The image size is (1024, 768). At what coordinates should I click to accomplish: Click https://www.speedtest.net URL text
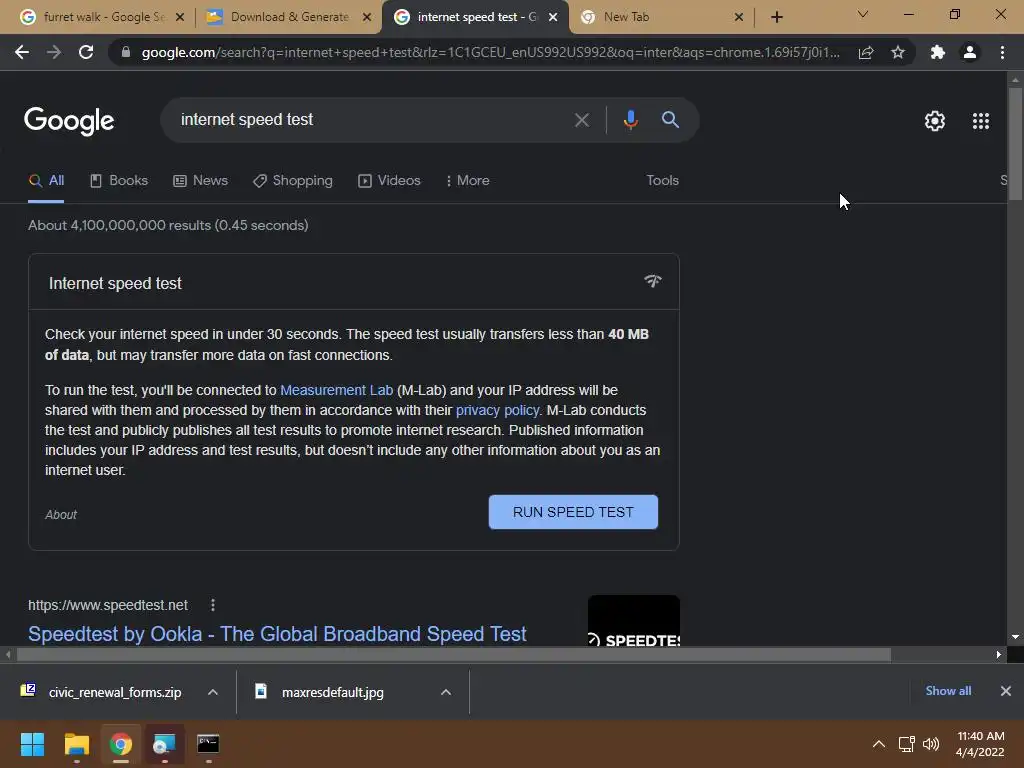108,605
